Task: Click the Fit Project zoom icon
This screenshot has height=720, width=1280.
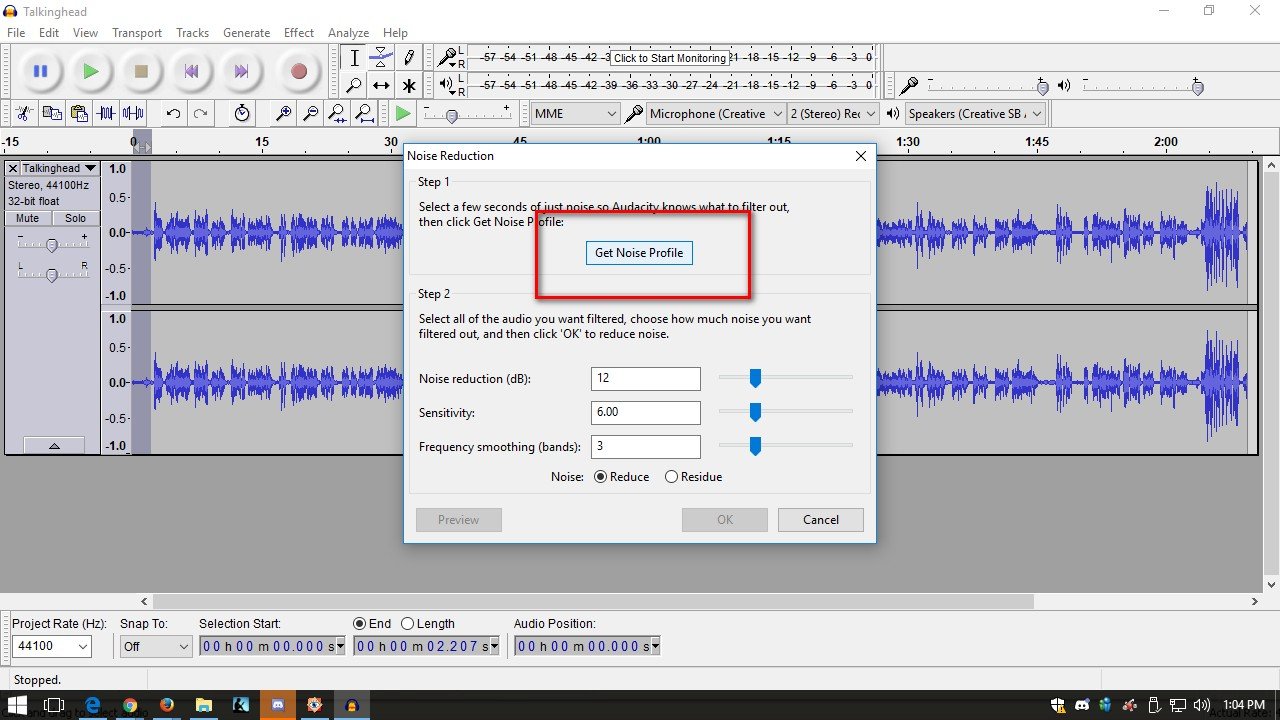Action: 365,113
